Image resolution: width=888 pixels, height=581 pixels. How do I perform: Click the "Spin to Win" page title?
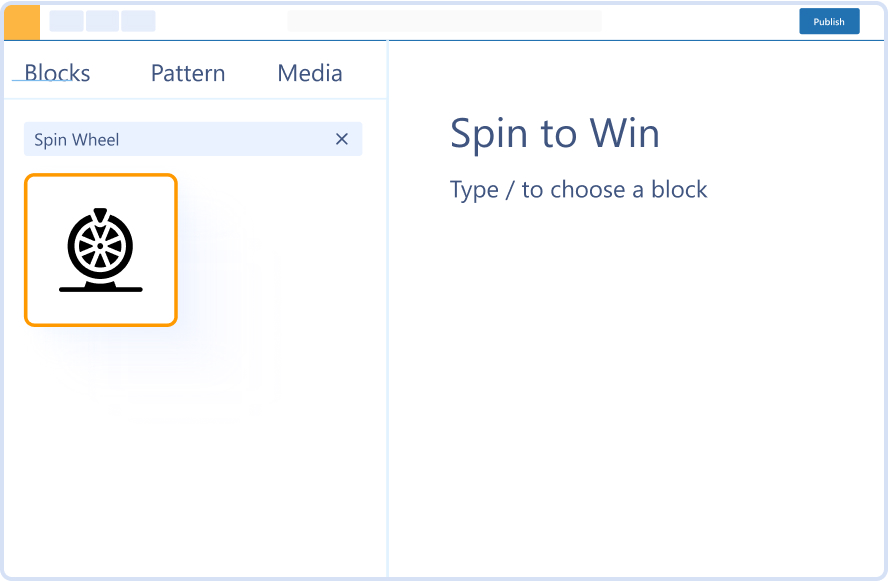[555, 133]
